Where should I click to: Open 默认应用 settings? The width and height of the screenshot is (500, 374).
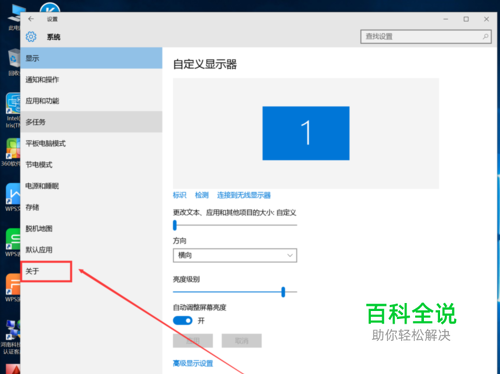pos(91,250)
